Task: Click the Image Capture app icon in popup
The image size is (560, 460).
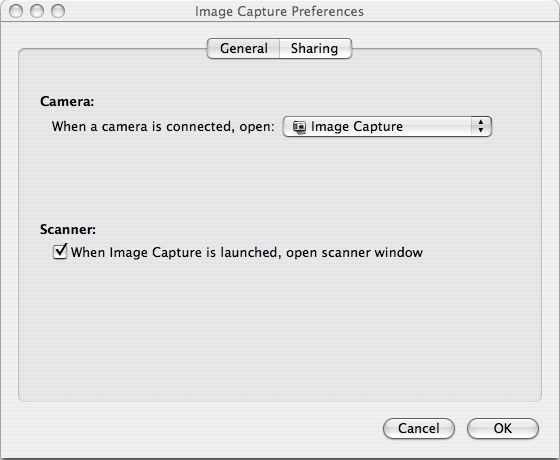Action: tap(299, 127)
